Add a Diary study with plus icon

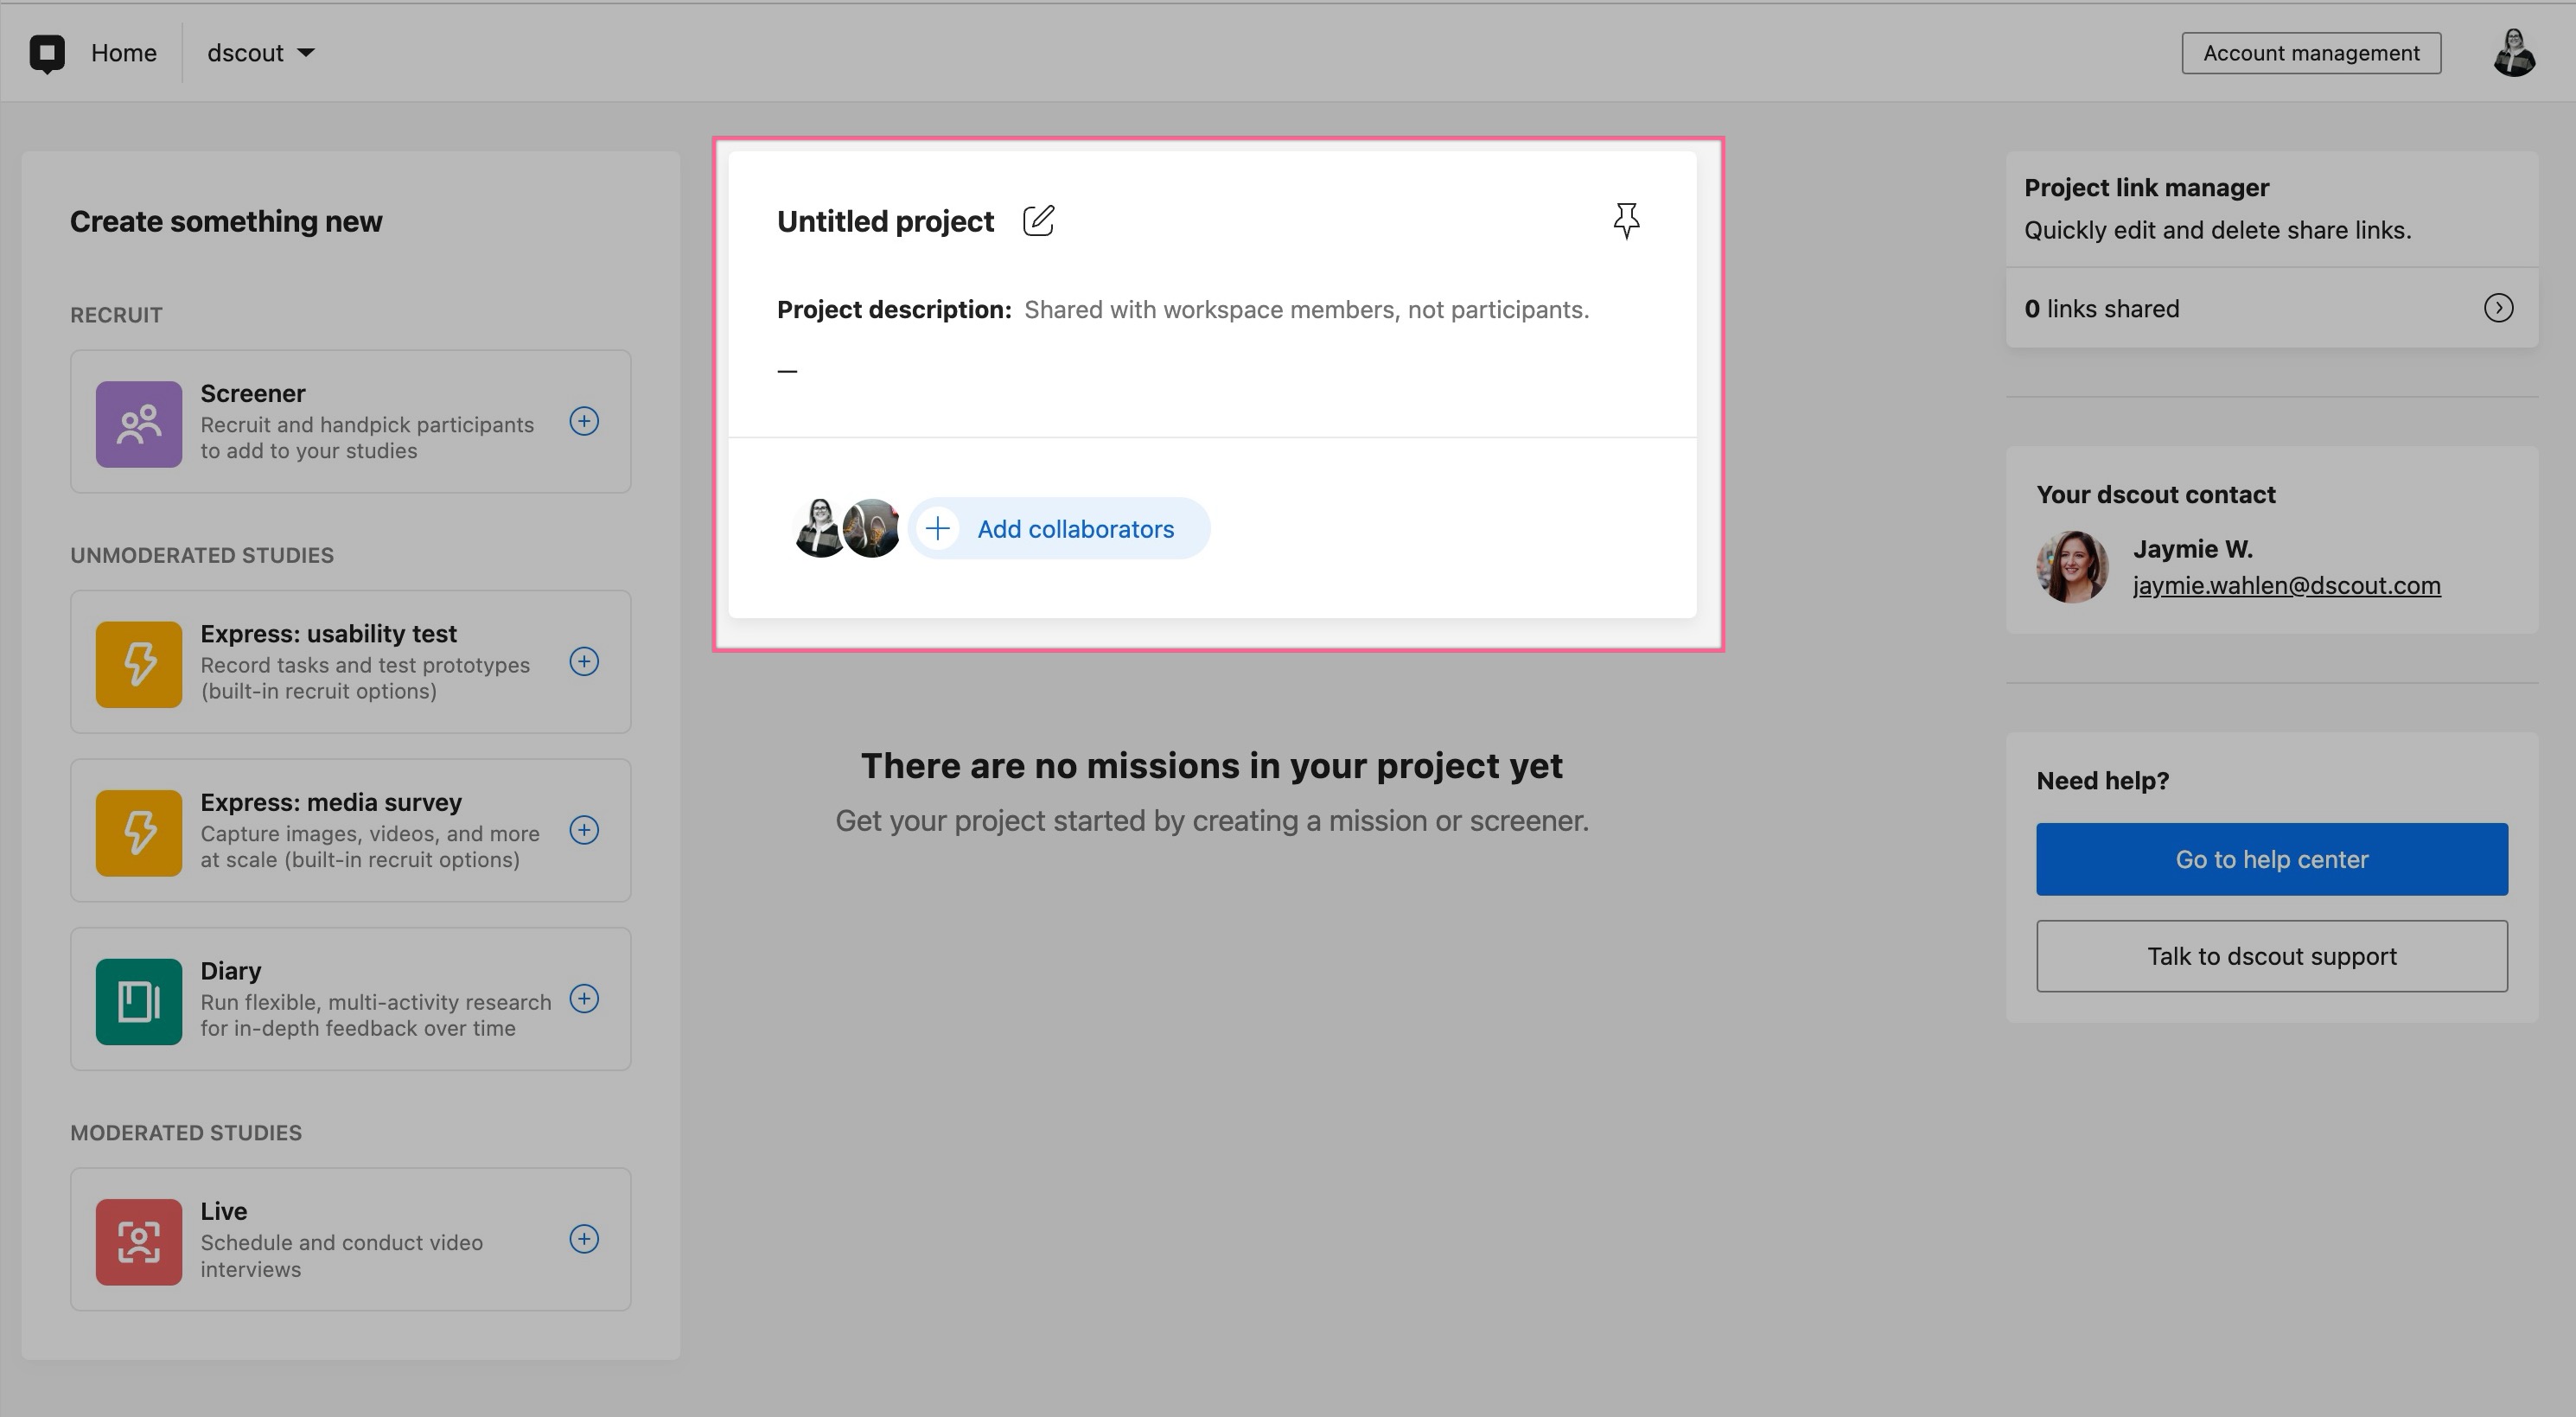(584, 998)
